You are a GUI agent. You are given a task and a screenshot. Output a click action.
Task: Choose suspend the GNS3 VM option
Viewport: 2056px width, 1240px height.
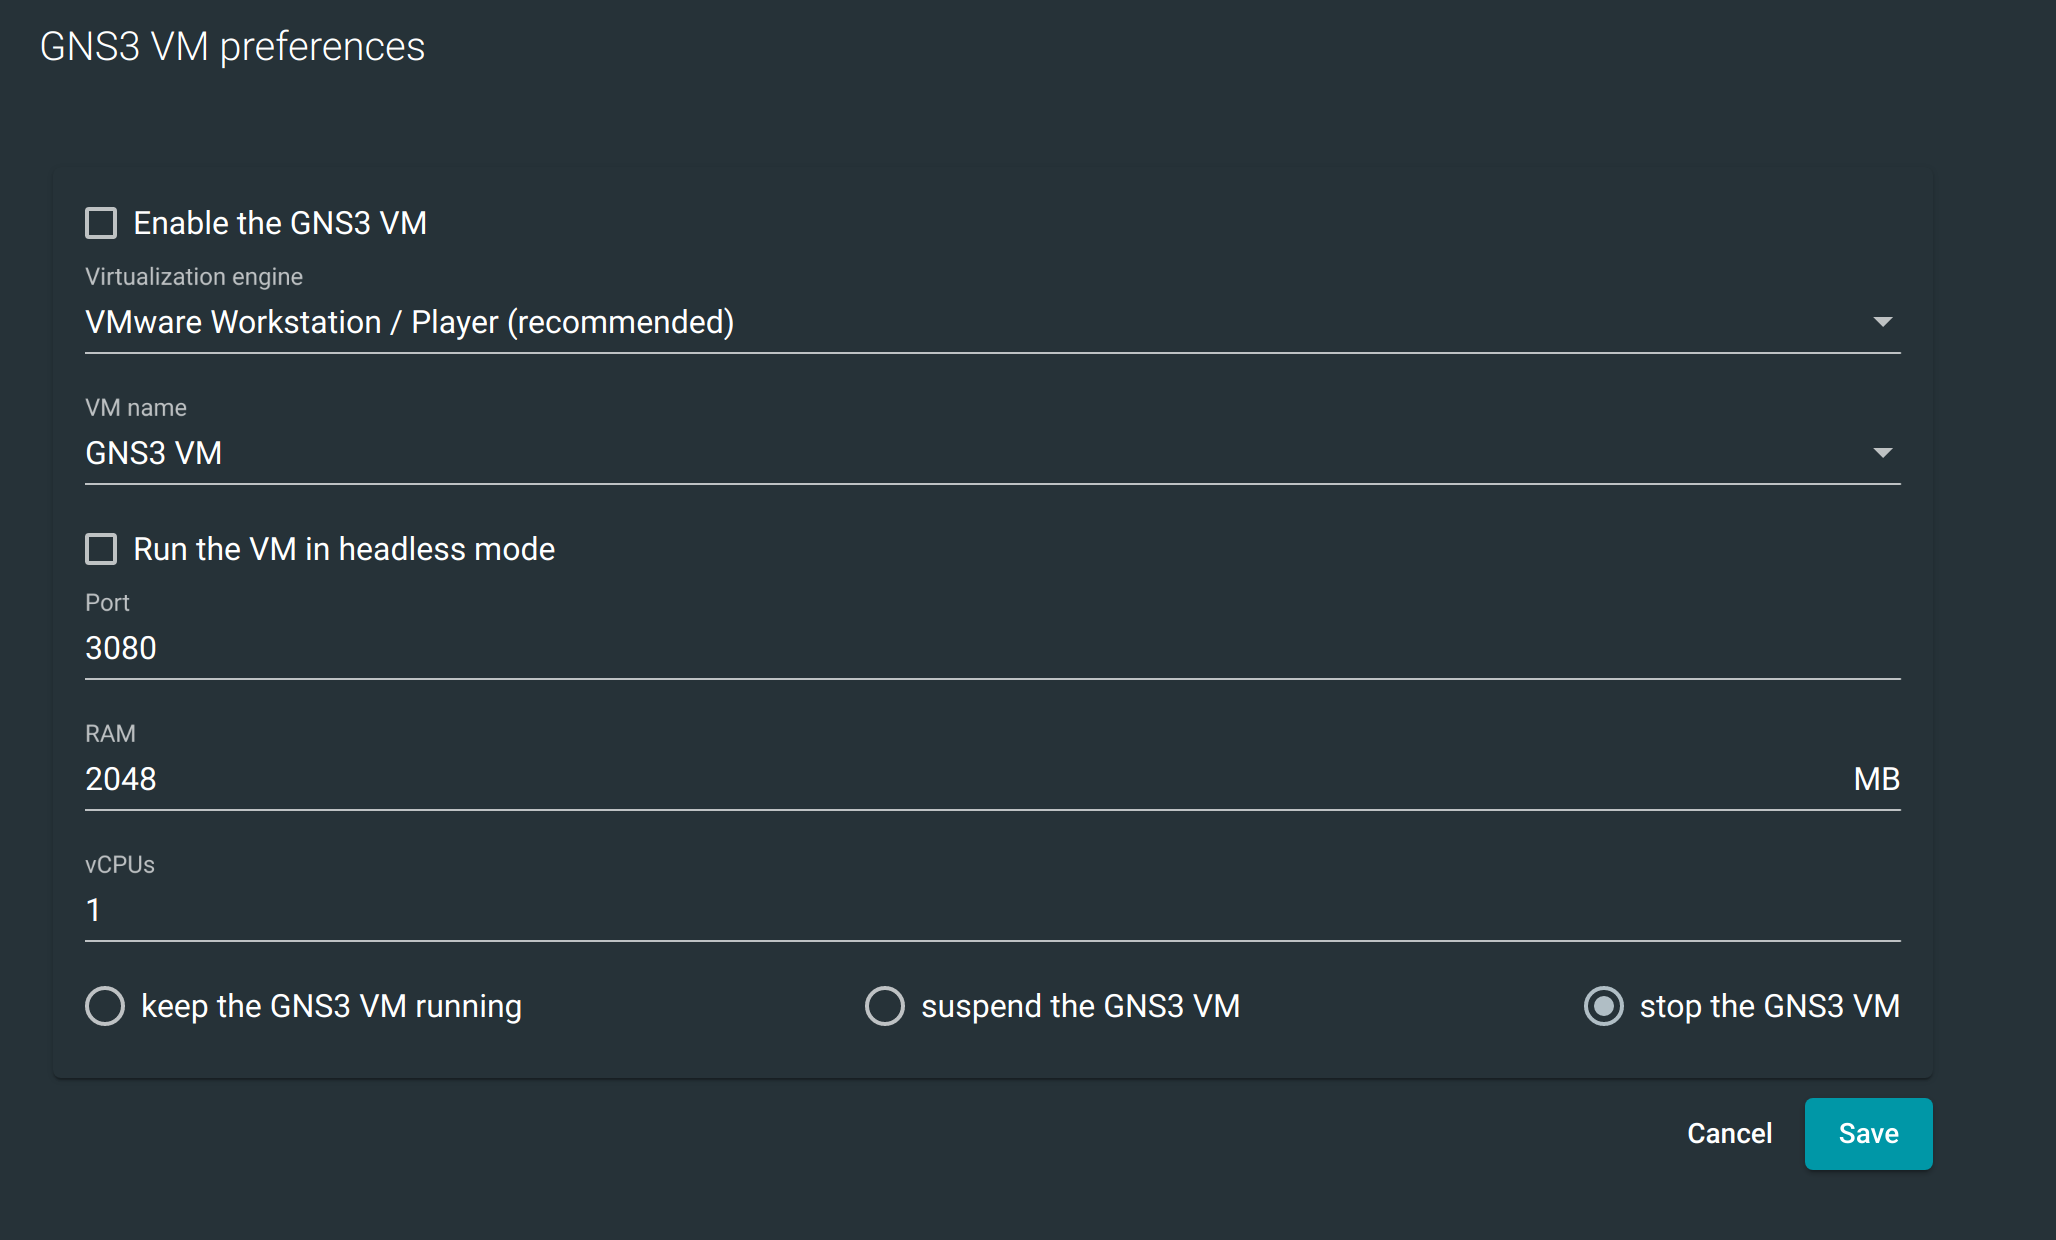pos(884,1006)
